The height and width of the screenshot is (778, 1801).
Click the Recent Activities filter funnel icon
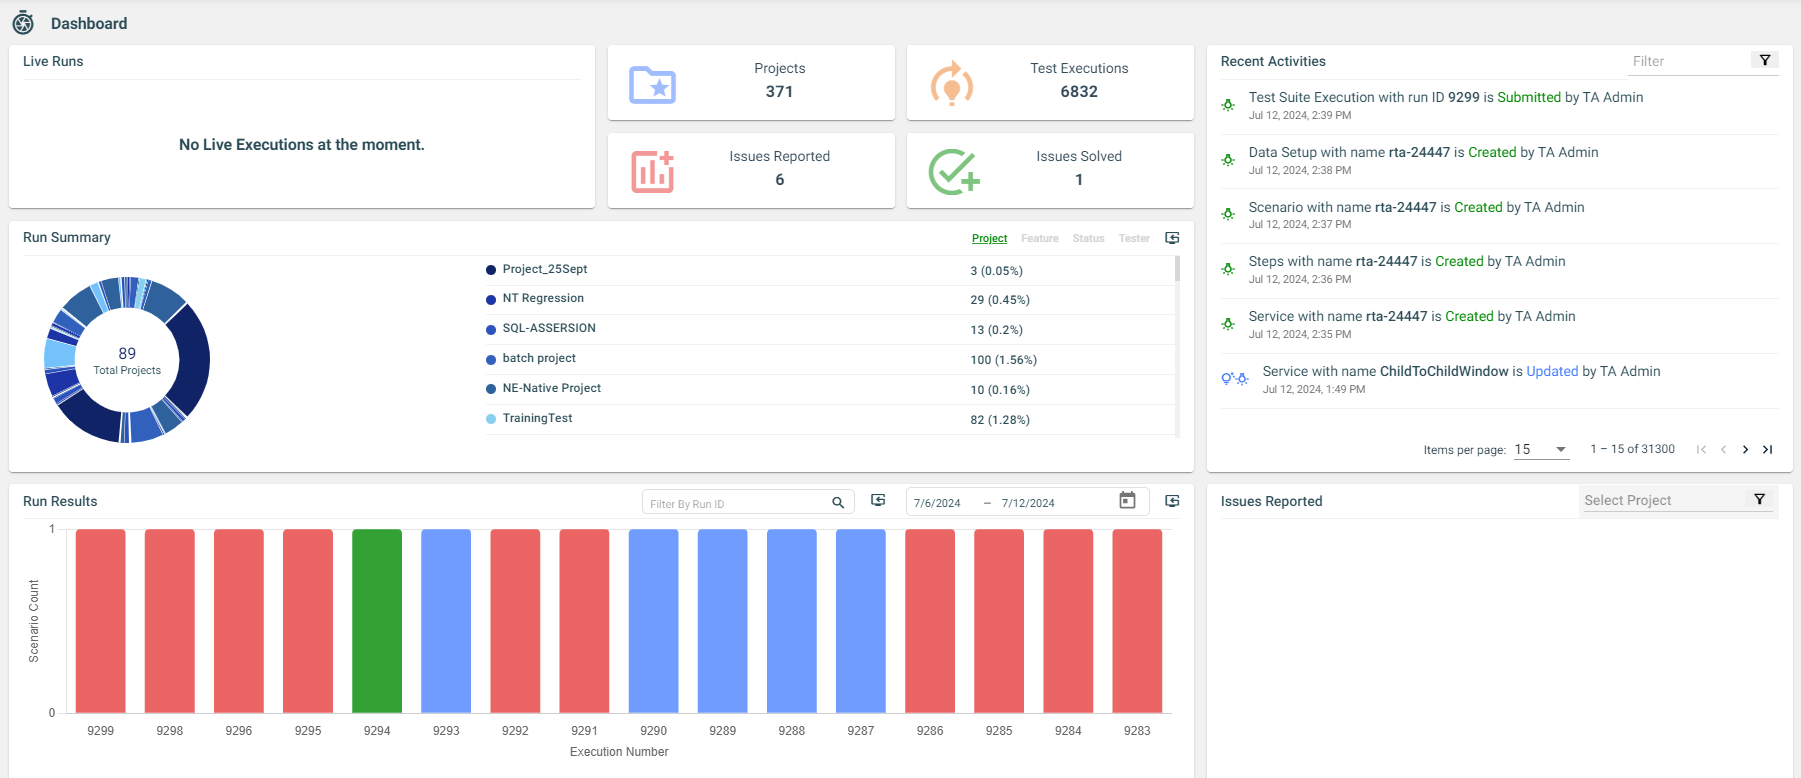tap(1765, 61)
